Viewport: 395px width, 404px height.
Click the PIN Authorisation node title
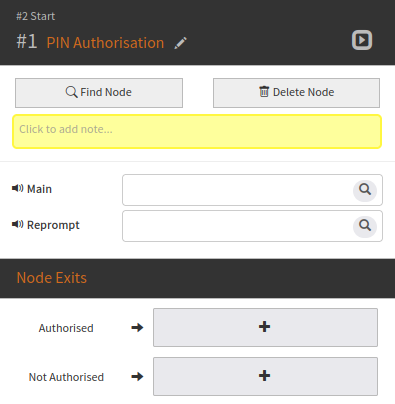[x=105, y=43]
